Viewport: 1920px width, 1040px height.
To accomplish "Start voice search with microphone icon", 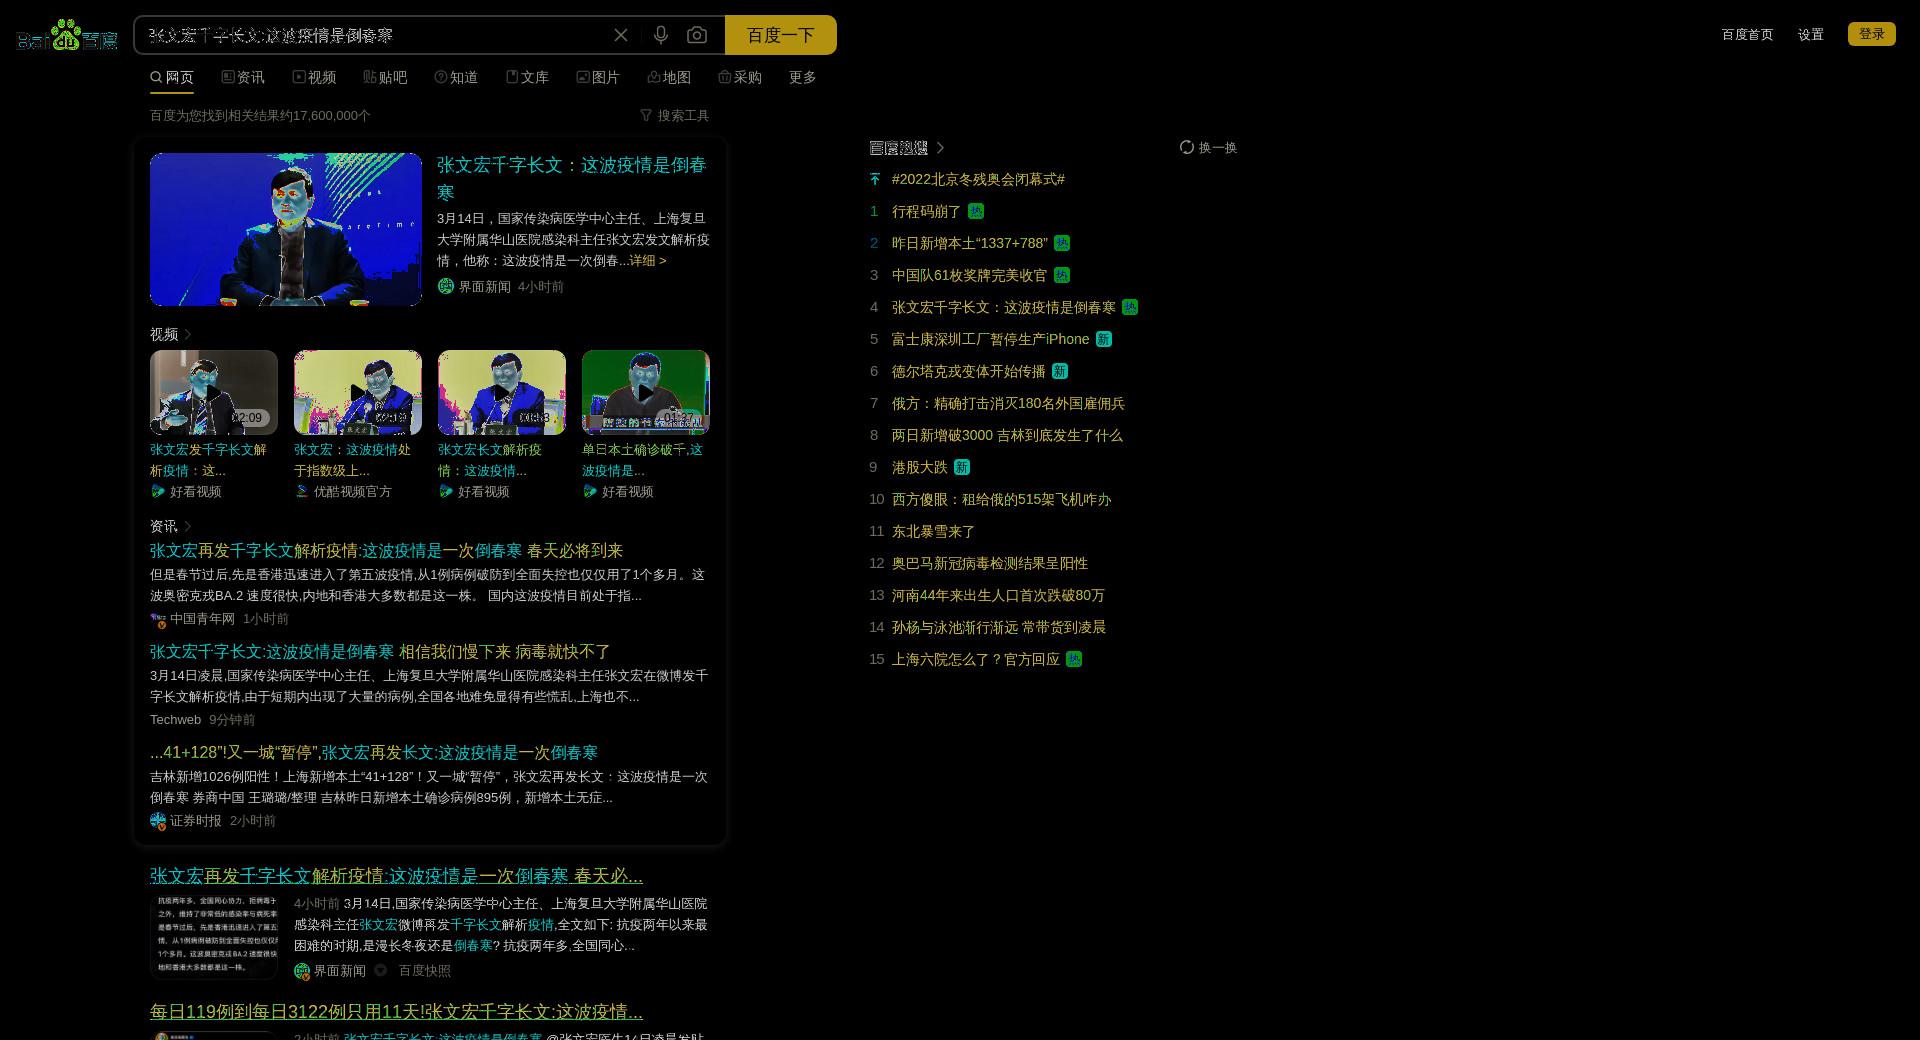I will click(661, 35).
